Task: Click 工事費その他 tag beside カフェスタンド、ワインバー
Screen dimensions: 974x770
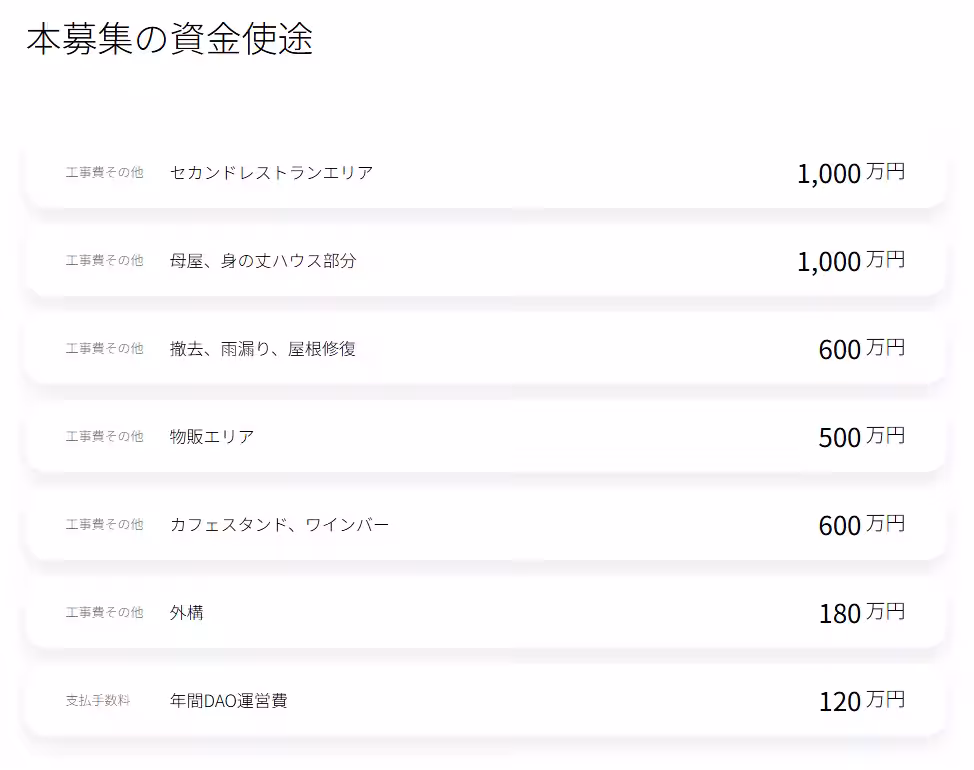Action: click(105, 525)
